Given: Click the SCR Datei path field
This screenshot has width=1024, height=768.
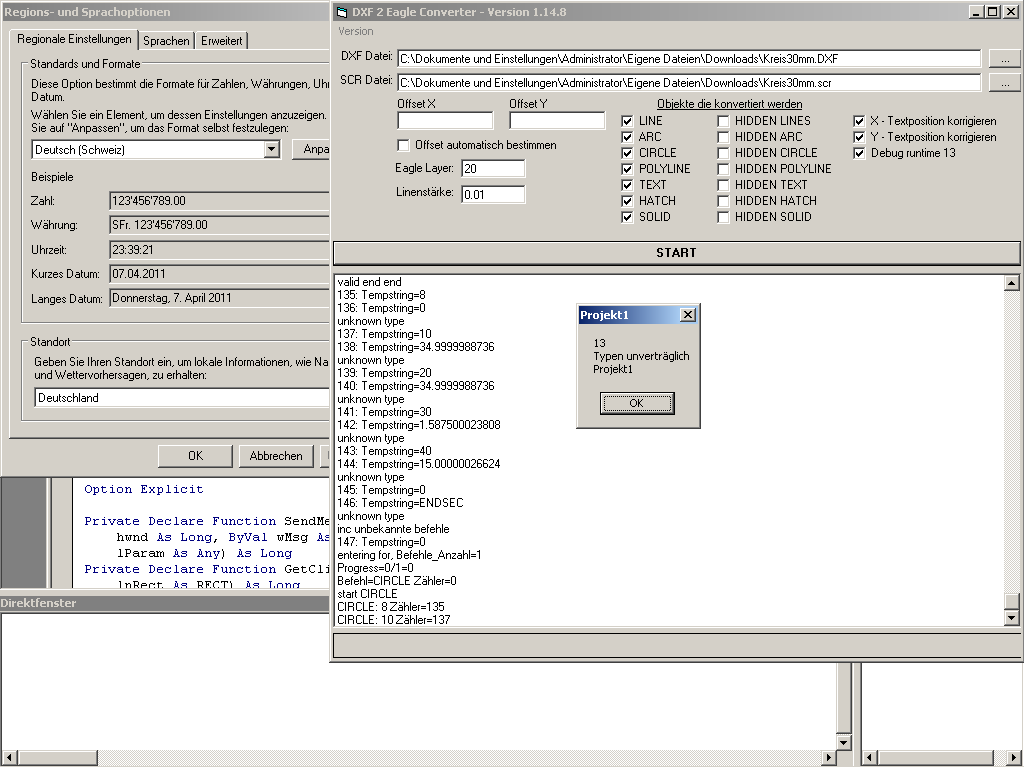Looking at the screenshot, I should pyautogui.click(x=689, y=83).
